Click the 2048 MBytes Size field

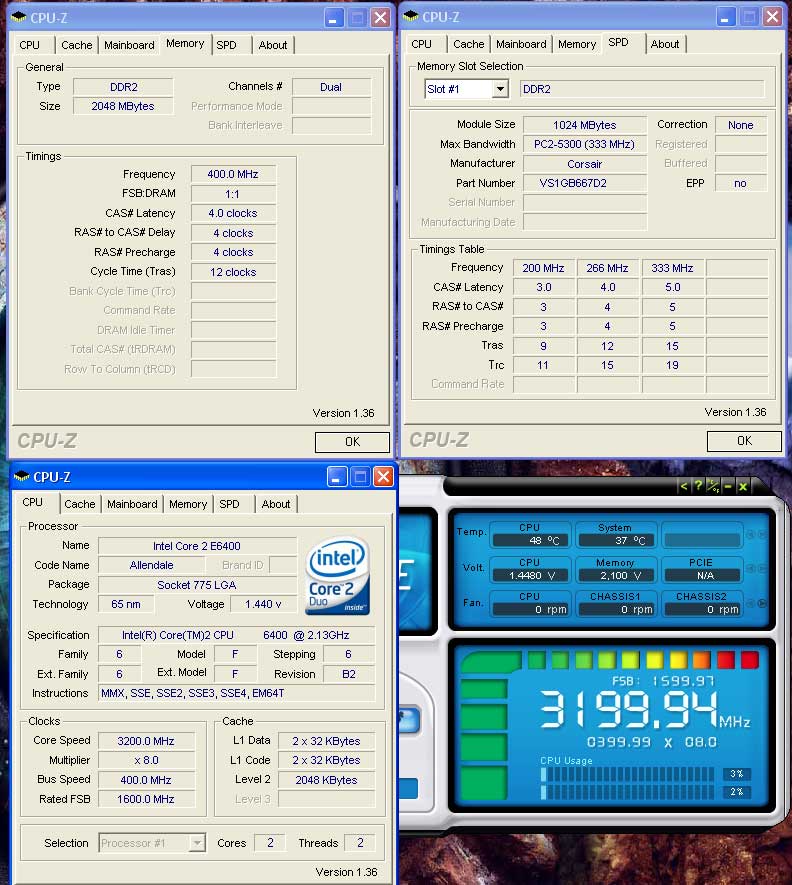click(x=123, y=106)
